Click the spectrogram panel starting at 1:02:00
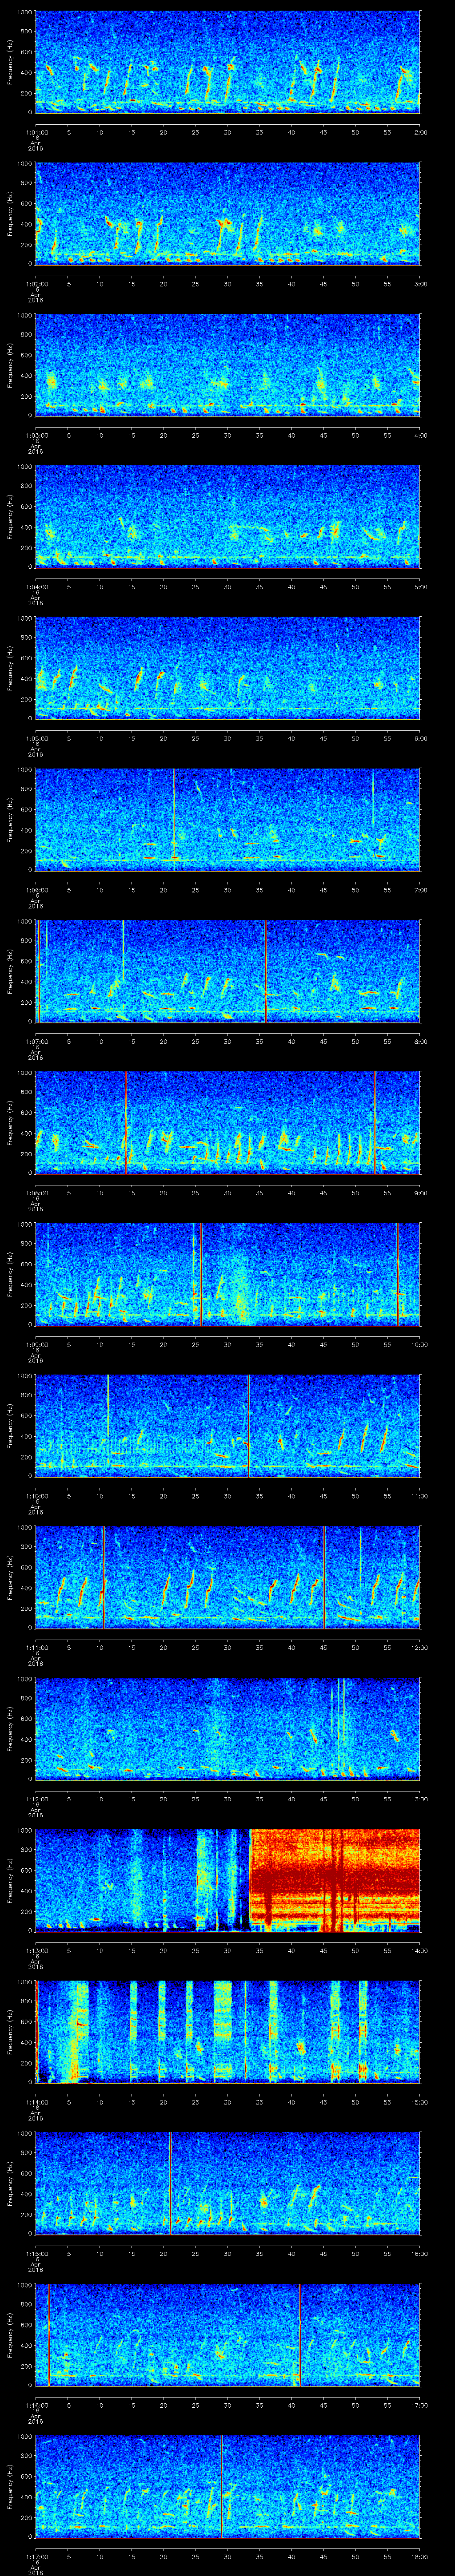This screenshot has width=455, height=2576. pos(228,213)
